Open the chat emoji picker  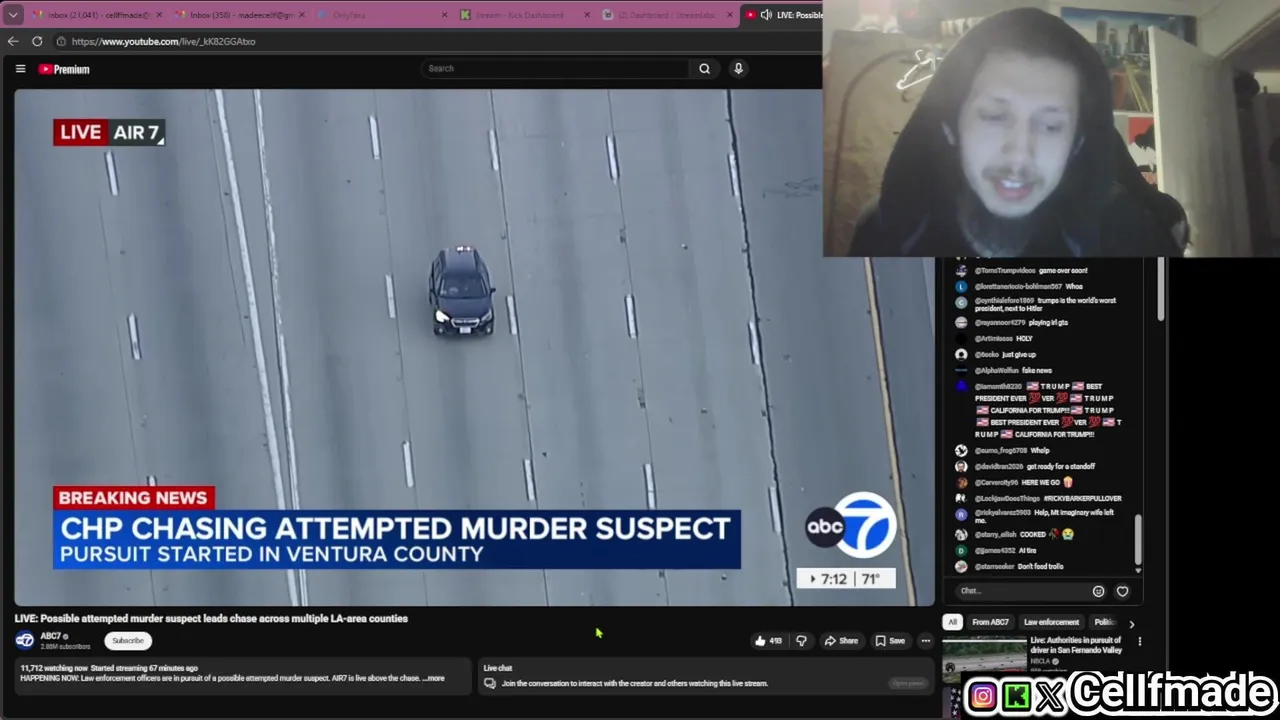(1098, 591)
